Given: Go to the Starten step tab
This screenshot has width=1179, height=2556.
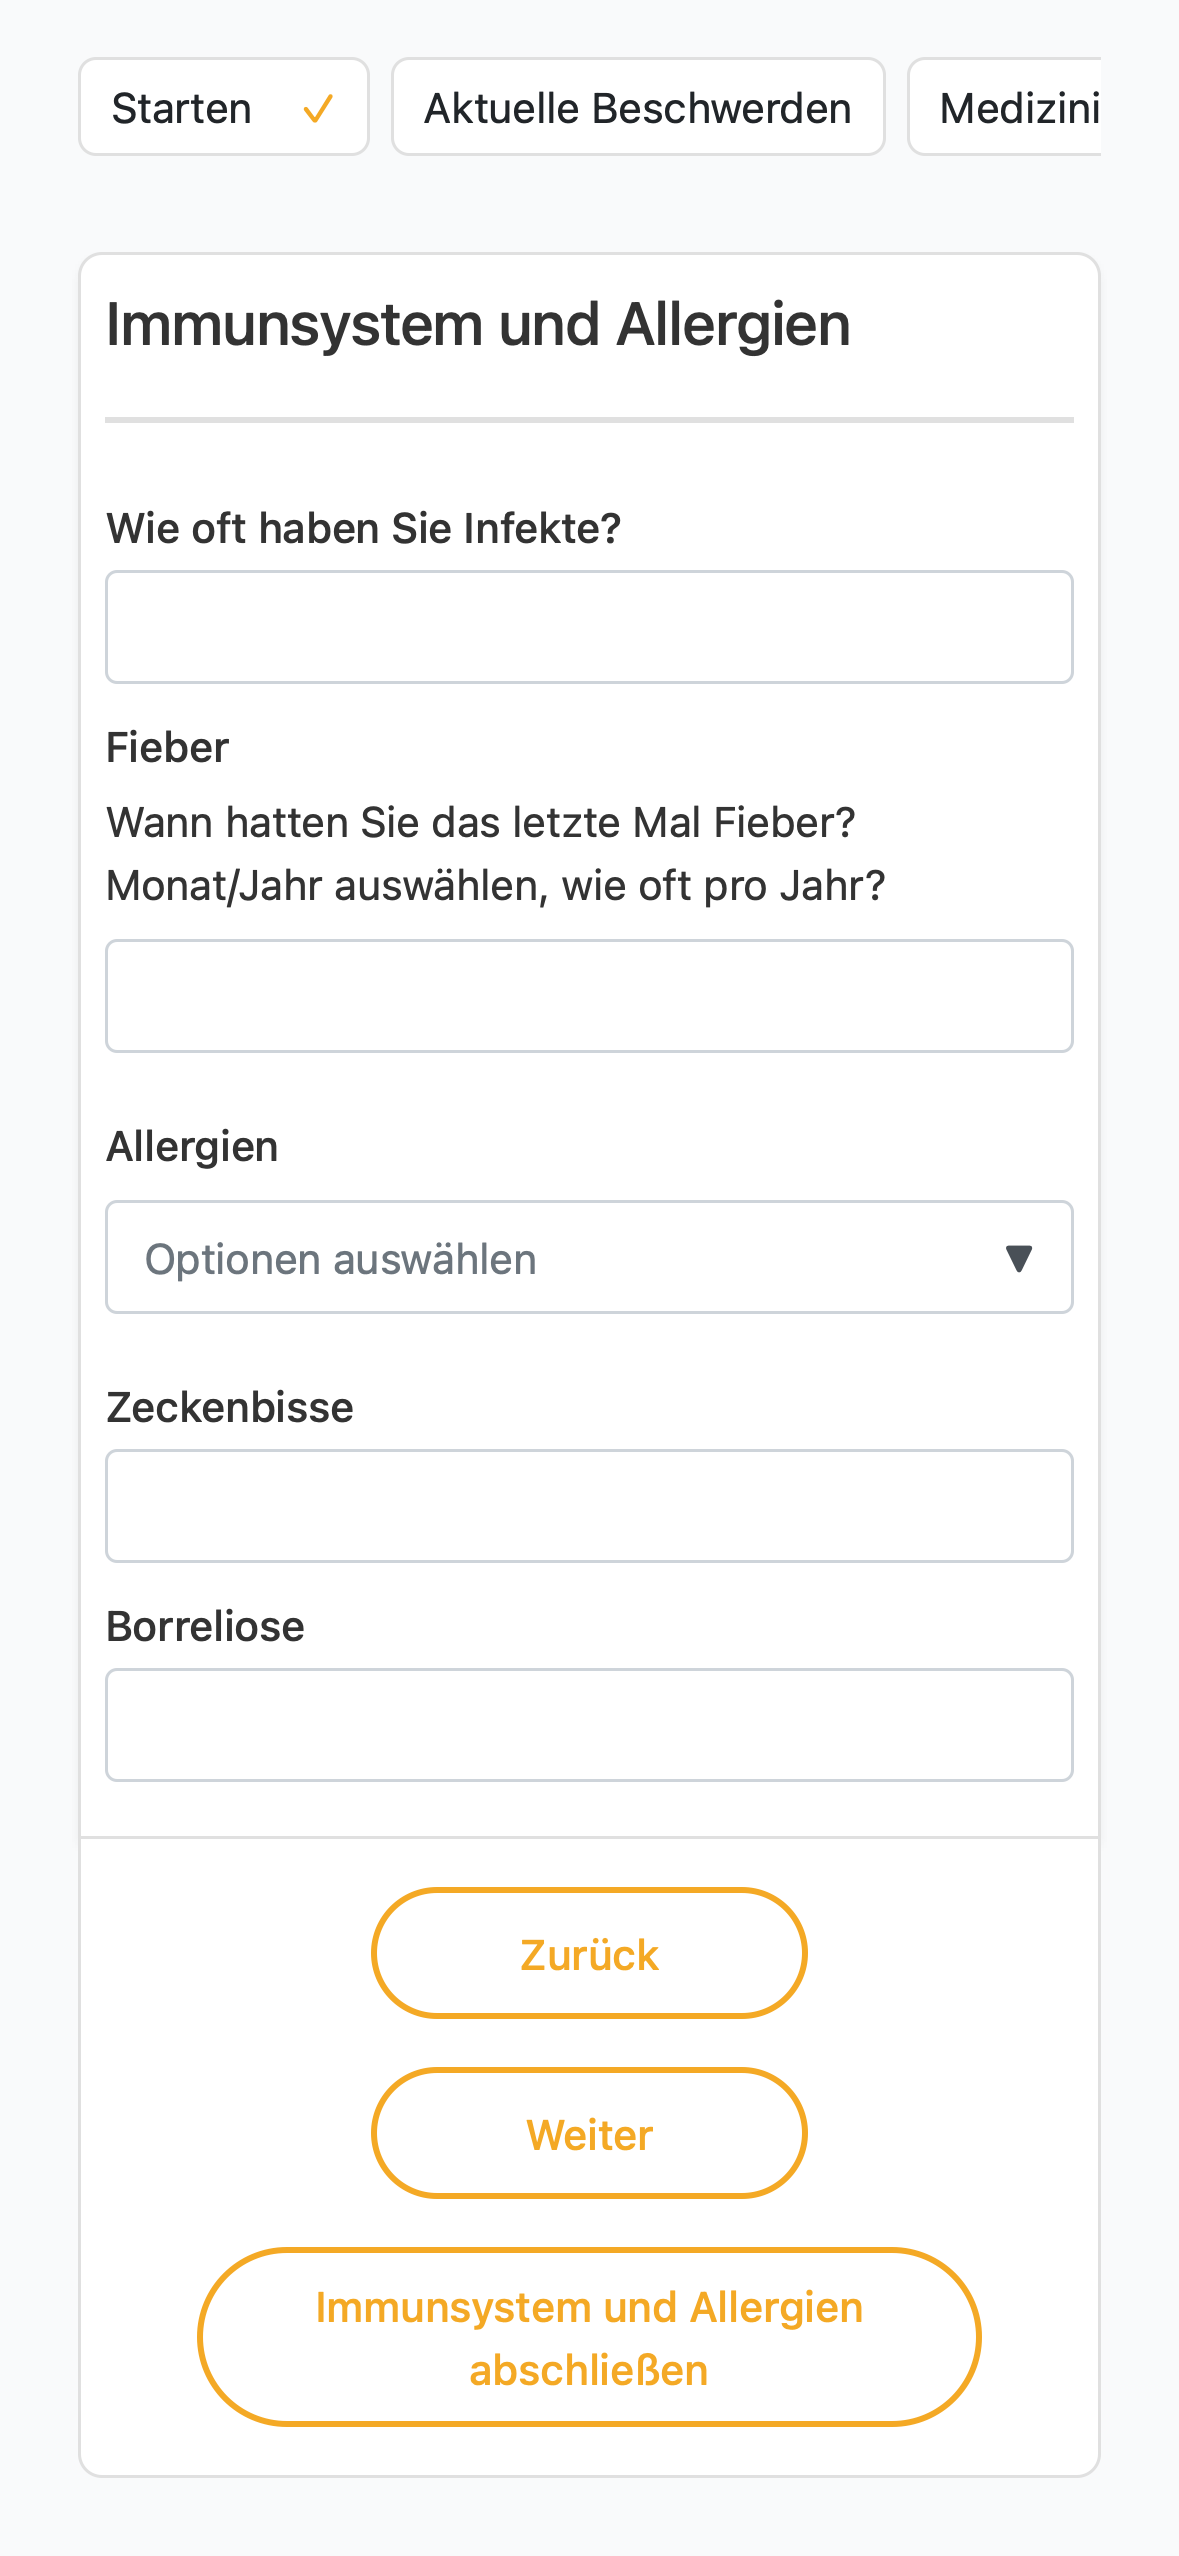Looking at the screenshot, I should [x=224, y=107].
